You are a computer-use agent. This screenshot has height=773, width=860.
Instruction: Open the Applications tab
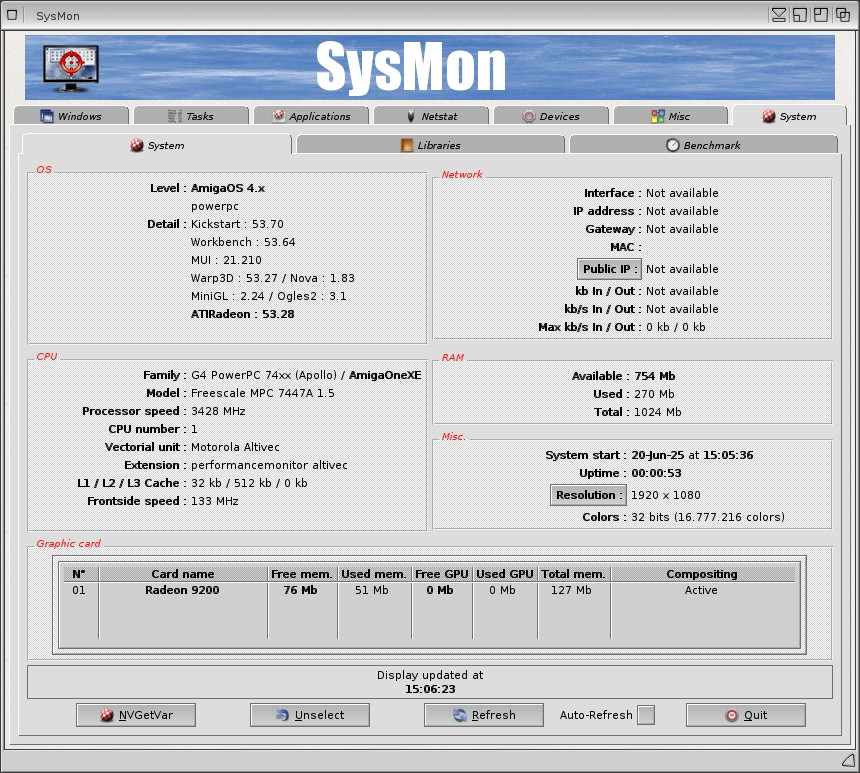click(x=311, y=116)
